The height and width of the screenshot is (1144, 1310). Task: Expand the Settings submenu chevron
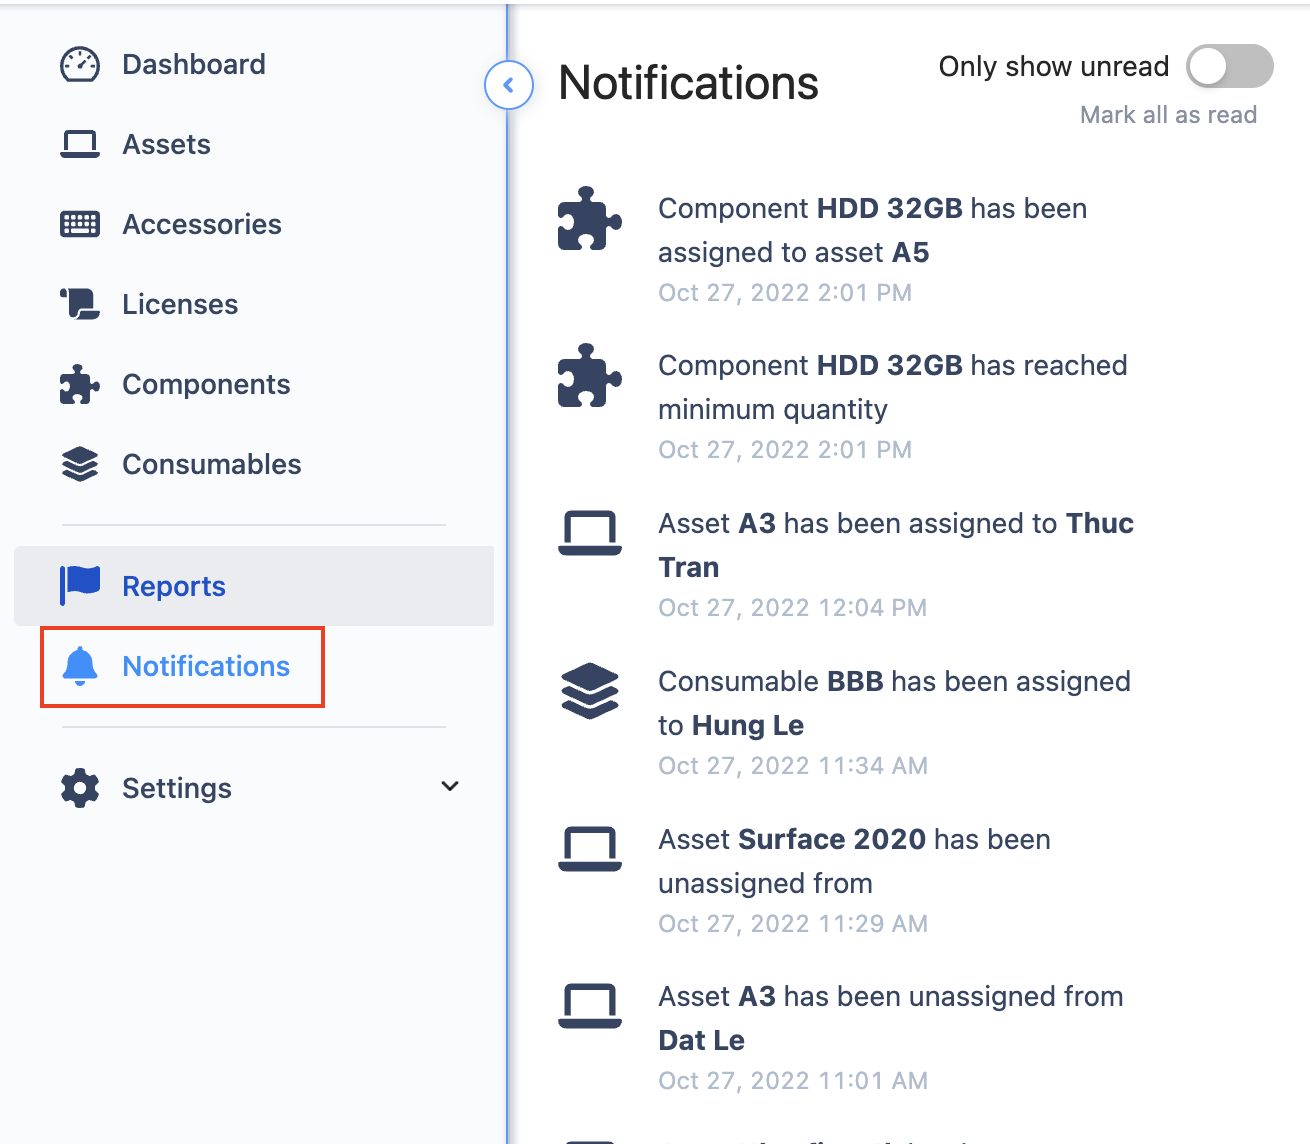point(450,786)
